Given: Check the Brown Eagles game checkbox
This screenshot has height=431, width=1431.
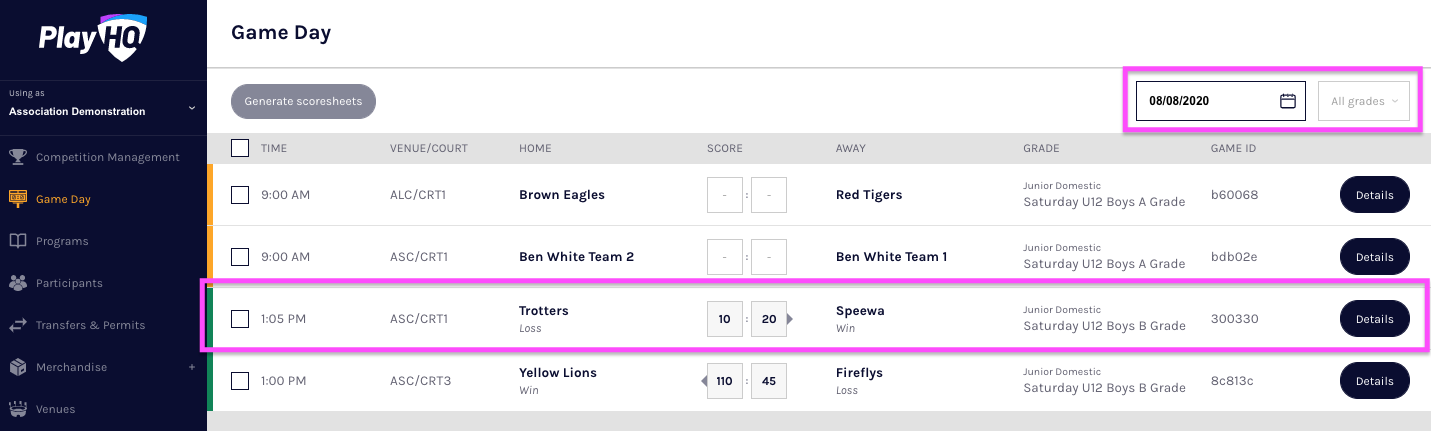Looking at the screenshot, I should 240,195.
